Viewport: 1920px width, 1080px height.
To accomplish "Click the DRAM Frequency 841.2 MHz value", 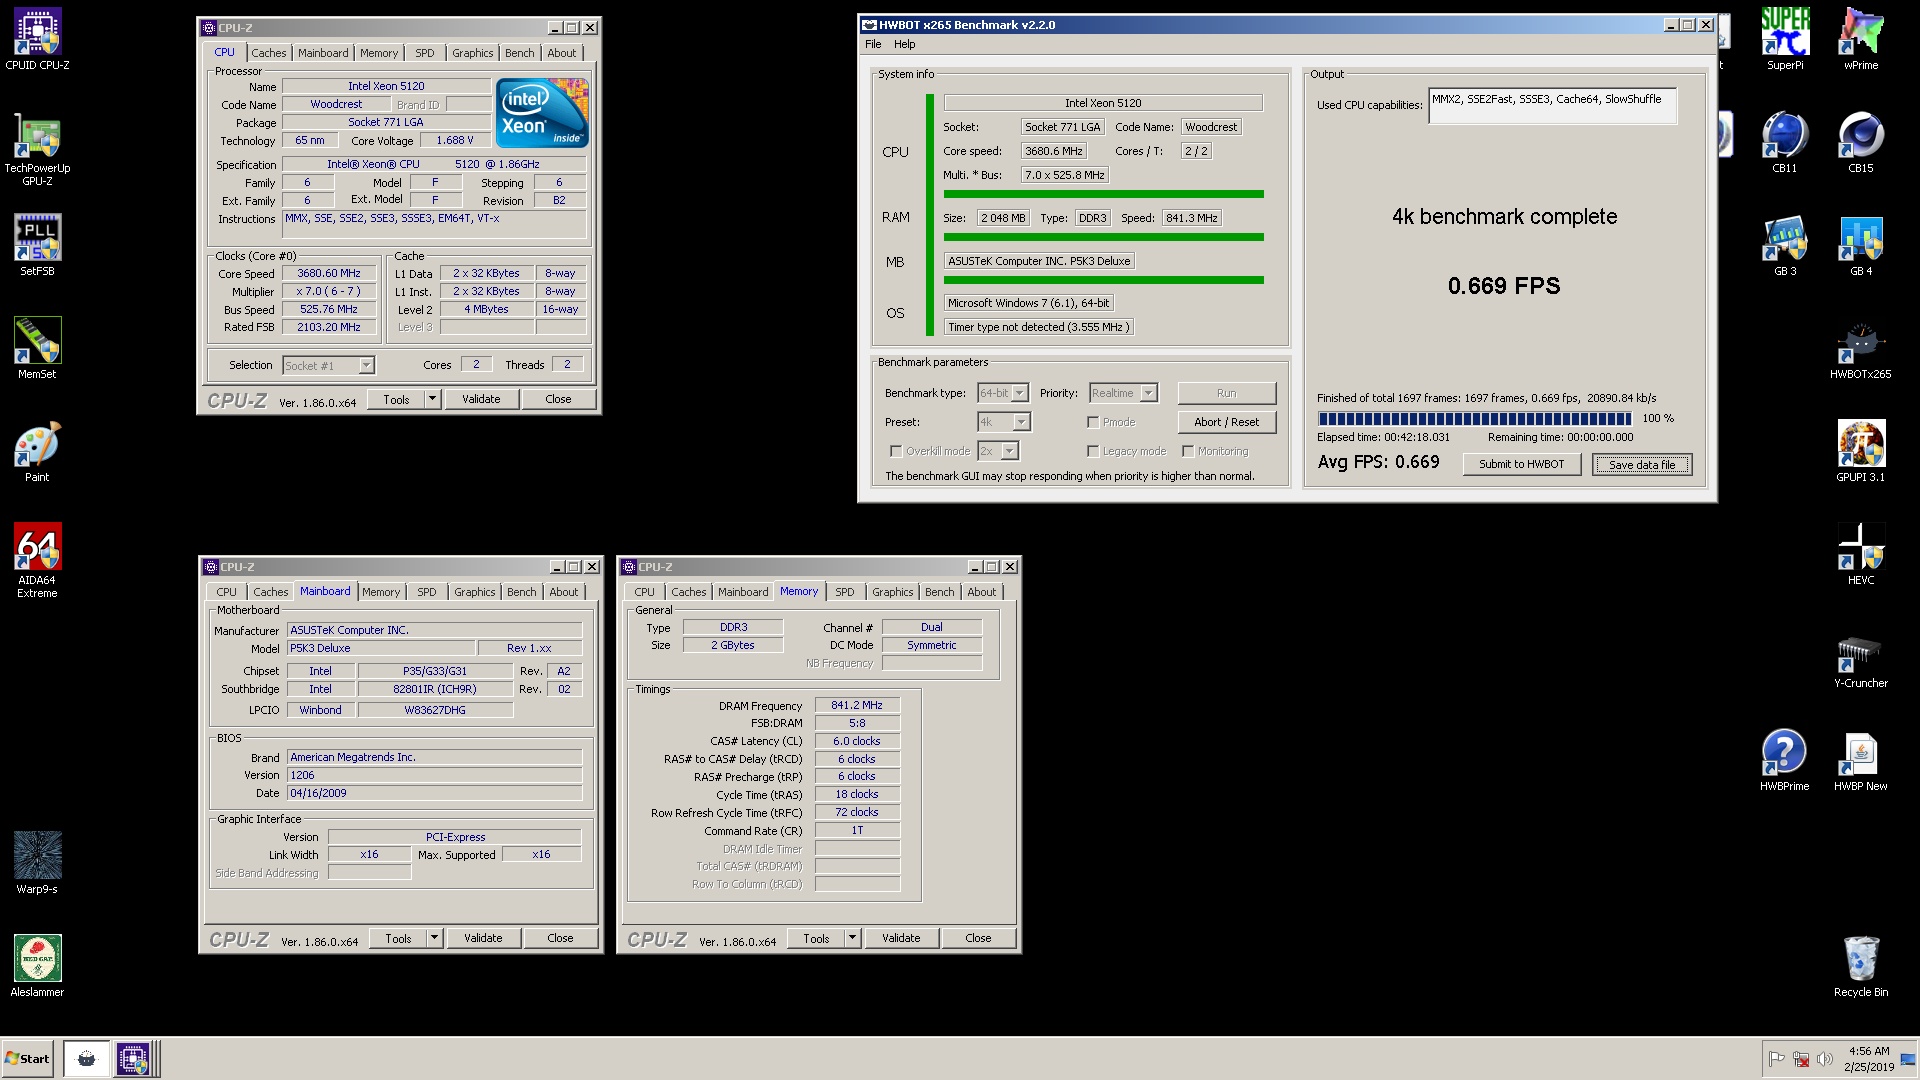I will click(x=857, y=705).
